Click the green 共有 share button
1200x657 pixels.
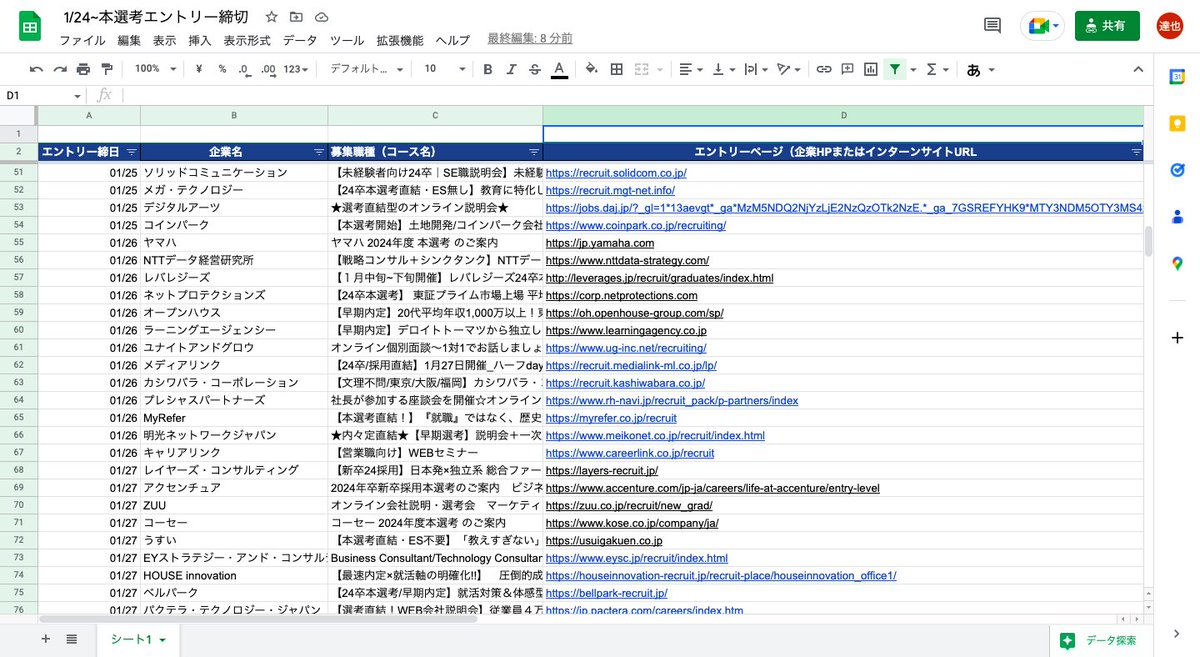(1107, 26)
